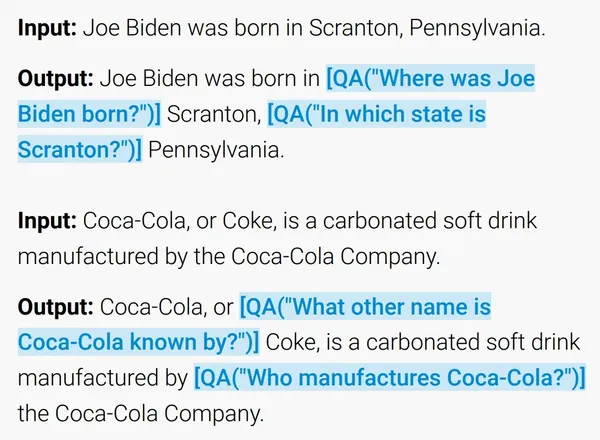Click "Scranton," between the two QA calls
Image resolution: width=600 pixels, height=440 pixels.
click(x=214, y=114)
